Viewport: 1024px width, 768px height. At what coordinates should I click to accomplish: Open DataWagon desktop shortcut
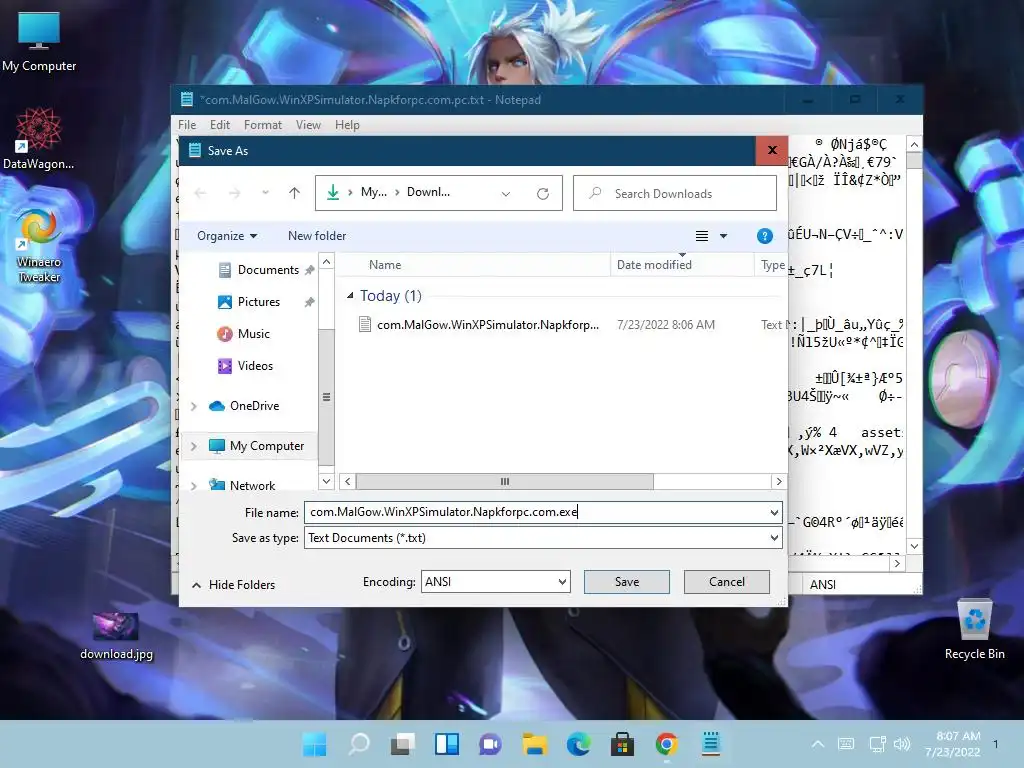[x=39, y=139]
